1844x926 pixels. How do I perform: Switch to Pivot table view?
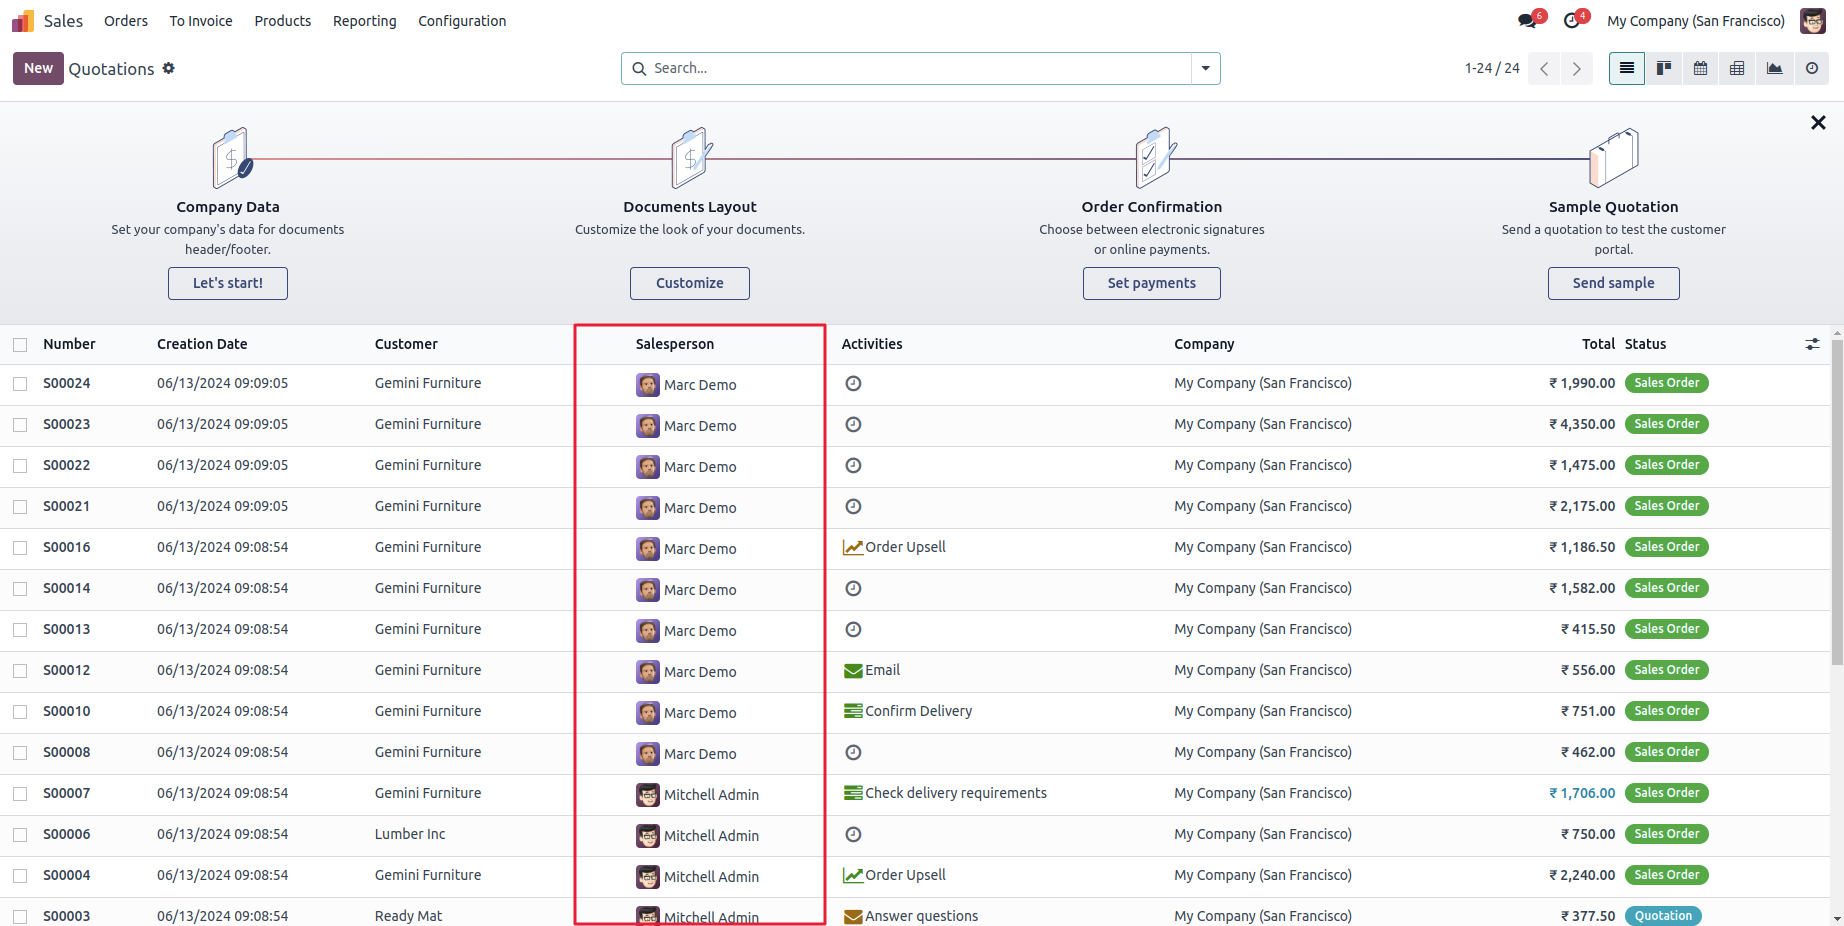pos(1737,68)
